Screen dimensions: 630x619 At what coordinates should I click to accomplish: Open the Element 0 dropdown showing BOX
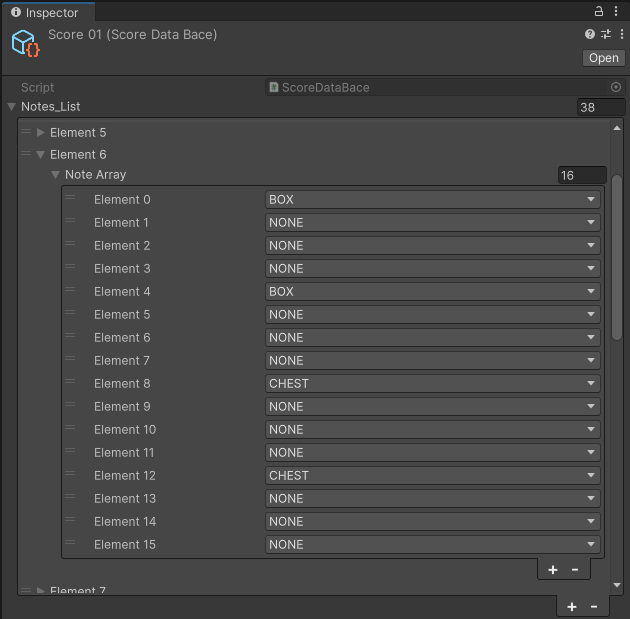[432, 200]
